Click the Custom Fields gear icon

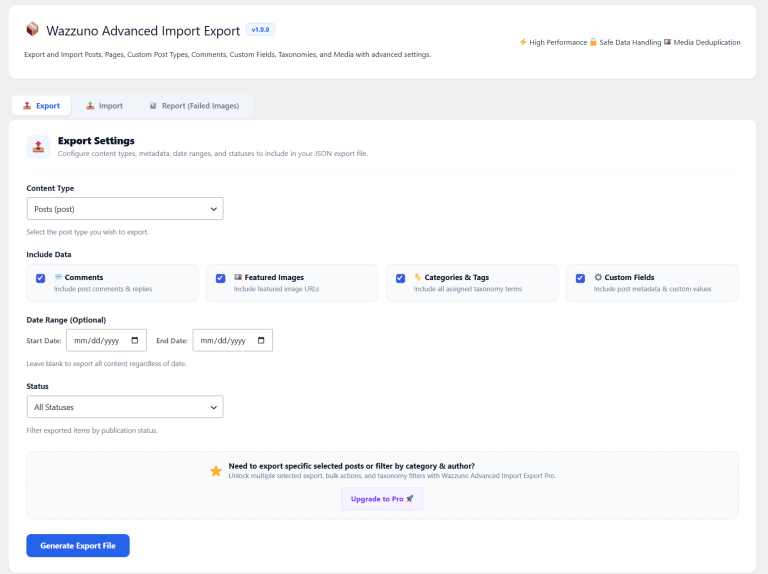(x=598, y=277)
